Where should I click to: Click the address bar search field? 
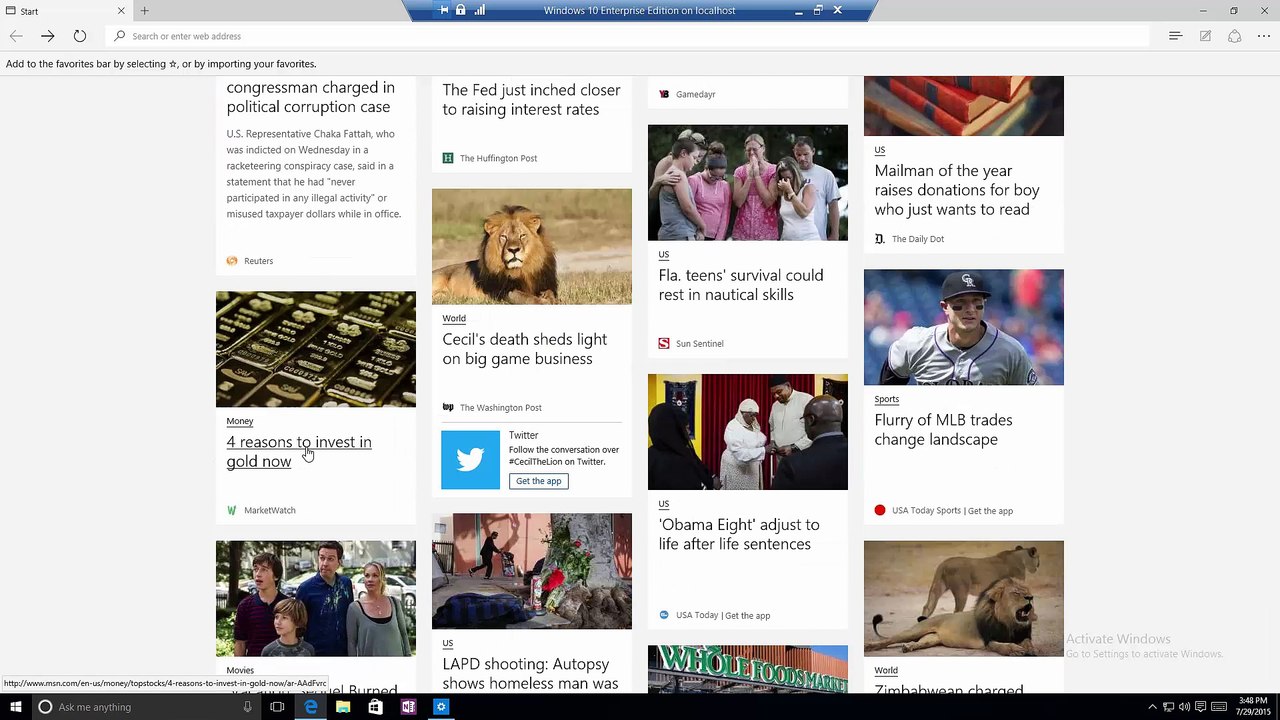pyautogui.click(x=630, y=36)
